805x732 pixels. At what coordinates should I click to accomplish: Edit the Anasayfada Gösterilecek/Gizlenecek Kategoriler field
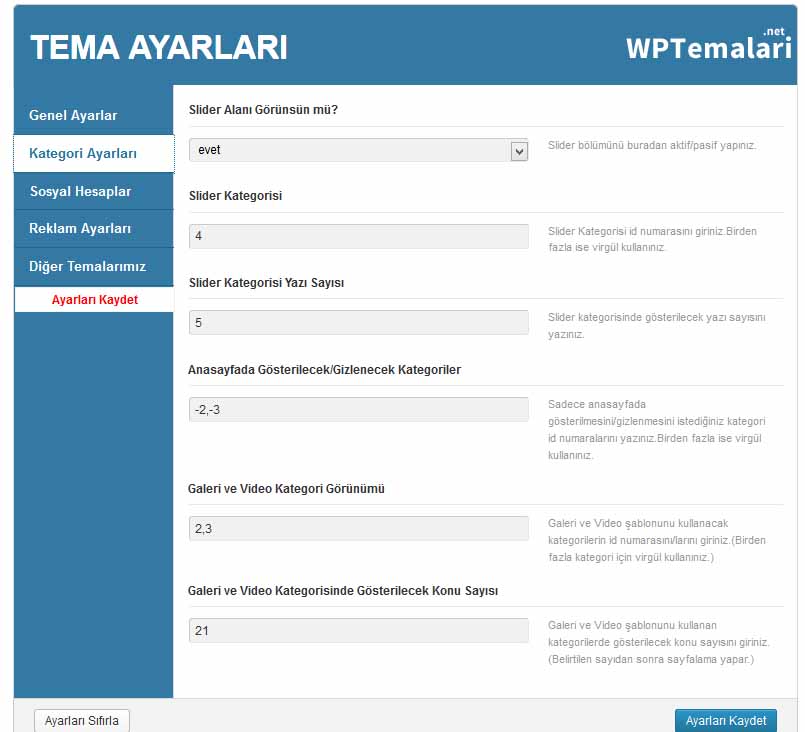coord(358,410)
